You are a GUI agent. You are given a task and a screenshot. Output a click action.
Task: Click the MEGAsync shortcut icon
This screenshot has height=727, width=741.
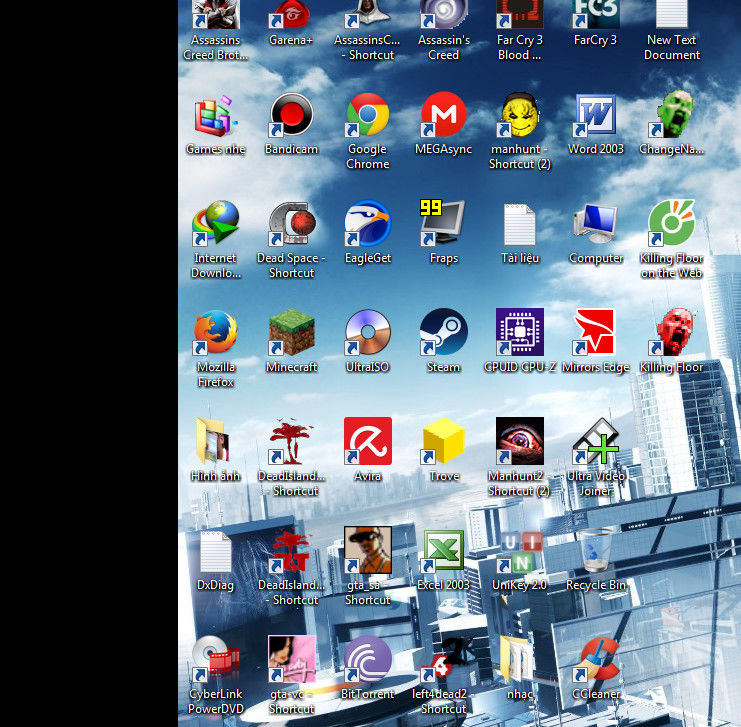[443, 116]
